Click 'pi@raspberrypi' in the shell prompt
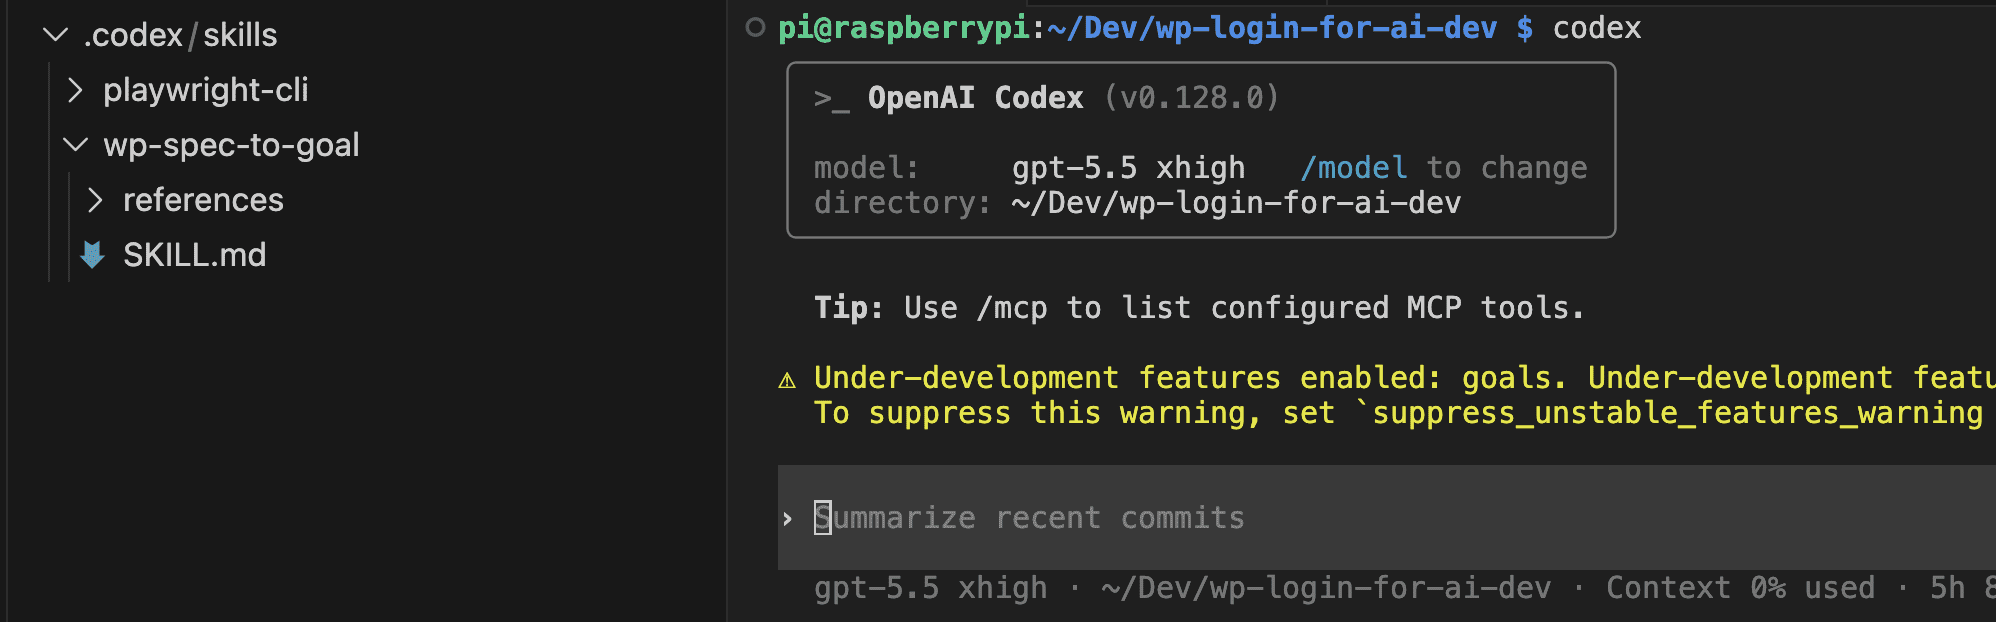The height and width of the screenshot is (622, 1996). point(904,28)
